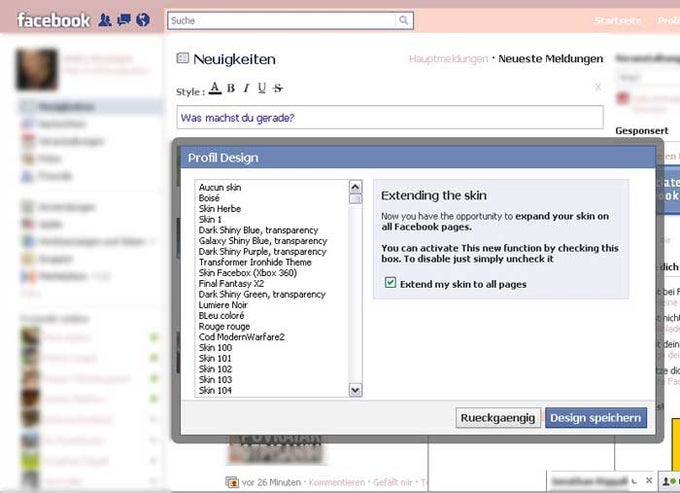The width and height of the screenshot is (680, 493).
Task: Click the skin list scroll down arrow
Action: pyautogui.click(x=355, y=390)
